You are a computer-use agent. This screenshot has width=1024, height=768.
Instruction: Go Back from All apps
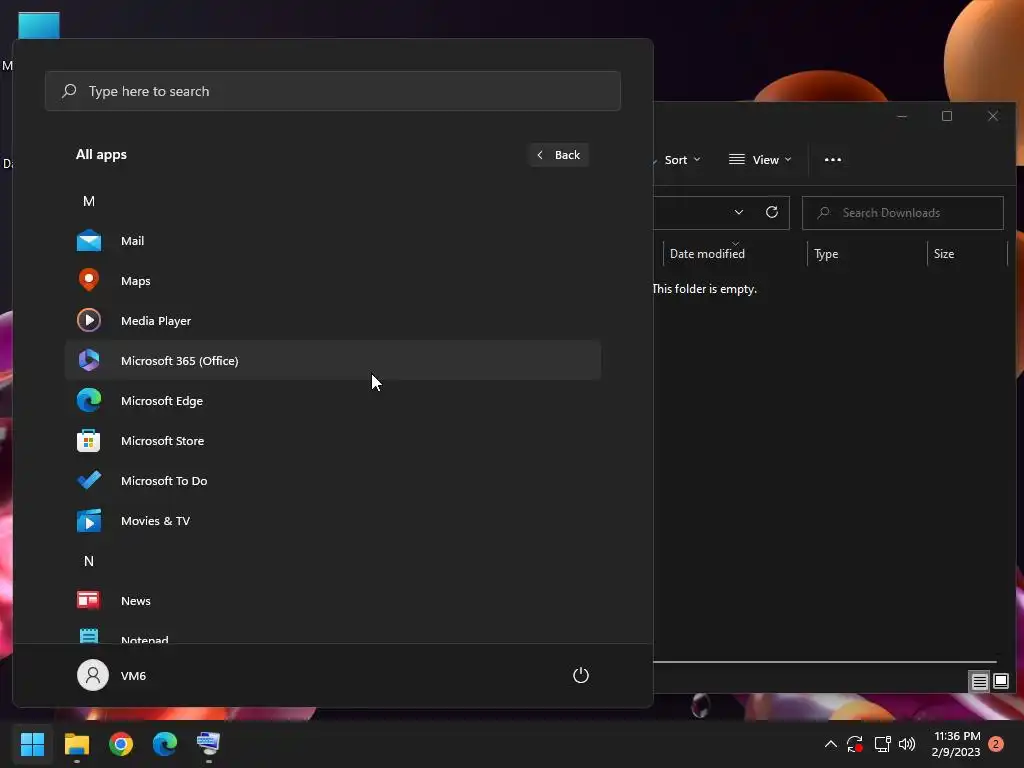559,155
